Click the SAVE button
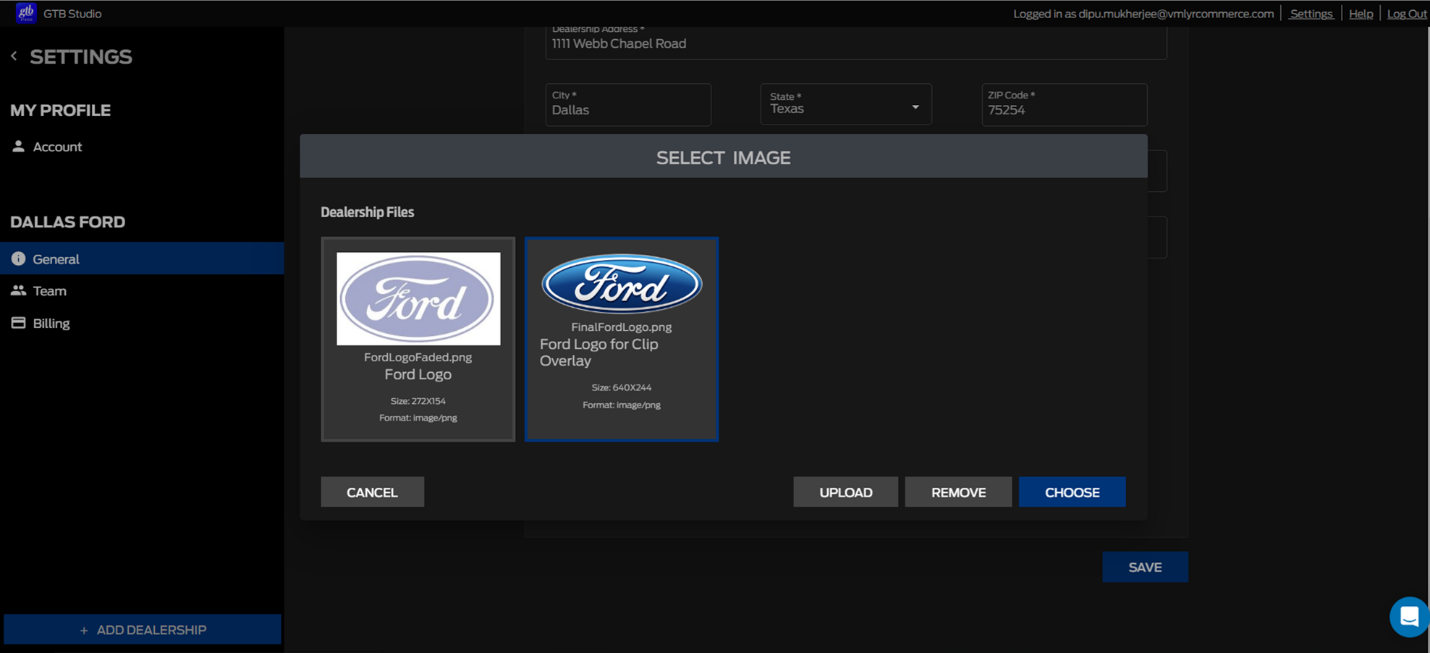Viewport: 1430px width, 653px height. [x=1145, y=567]
